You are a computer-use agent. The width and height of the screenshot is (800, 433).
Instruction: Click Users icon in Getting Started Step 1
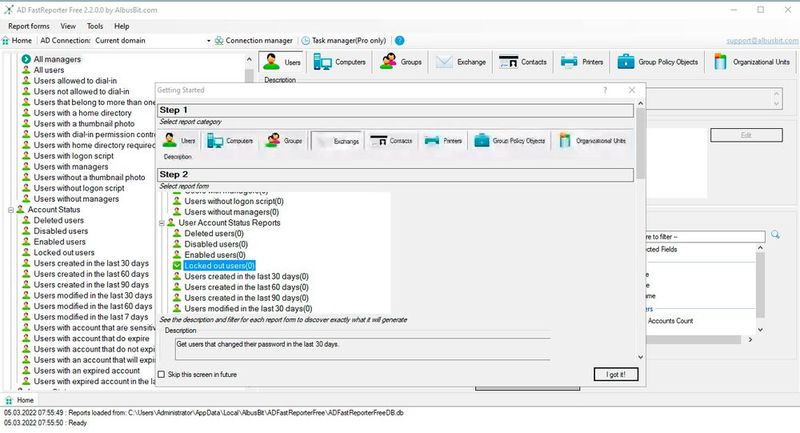coord(179,140)
